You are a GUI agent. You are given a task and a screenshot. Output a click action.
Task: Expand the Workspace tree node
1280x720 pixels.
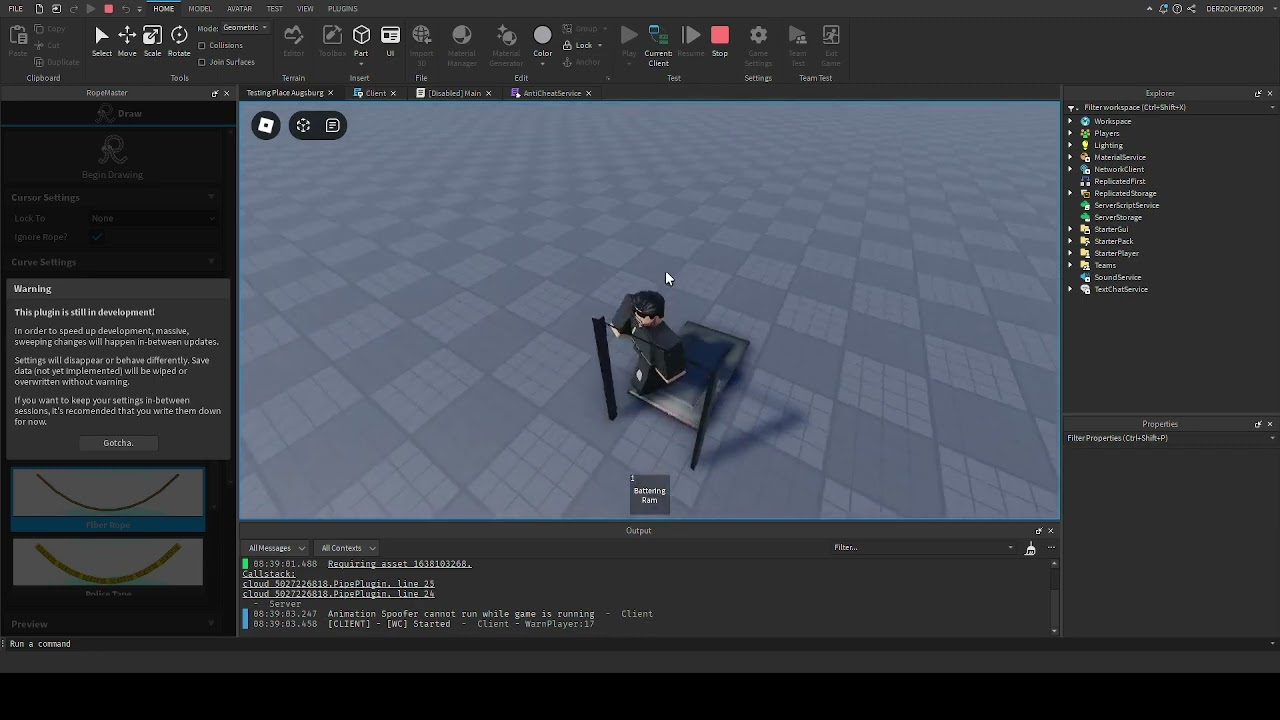click(x=1070, y=121)
